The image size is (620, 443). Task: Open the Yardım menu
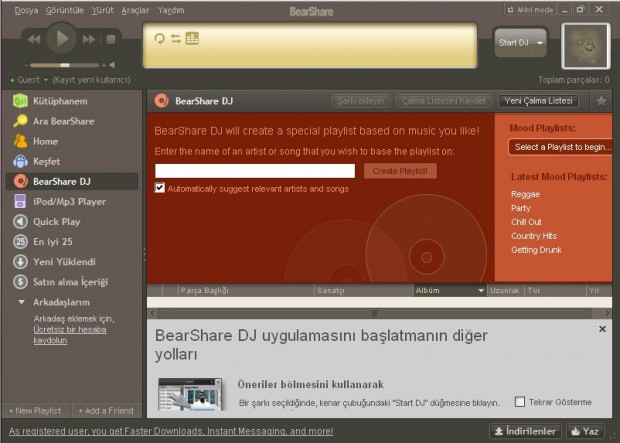tap(171, 10)
